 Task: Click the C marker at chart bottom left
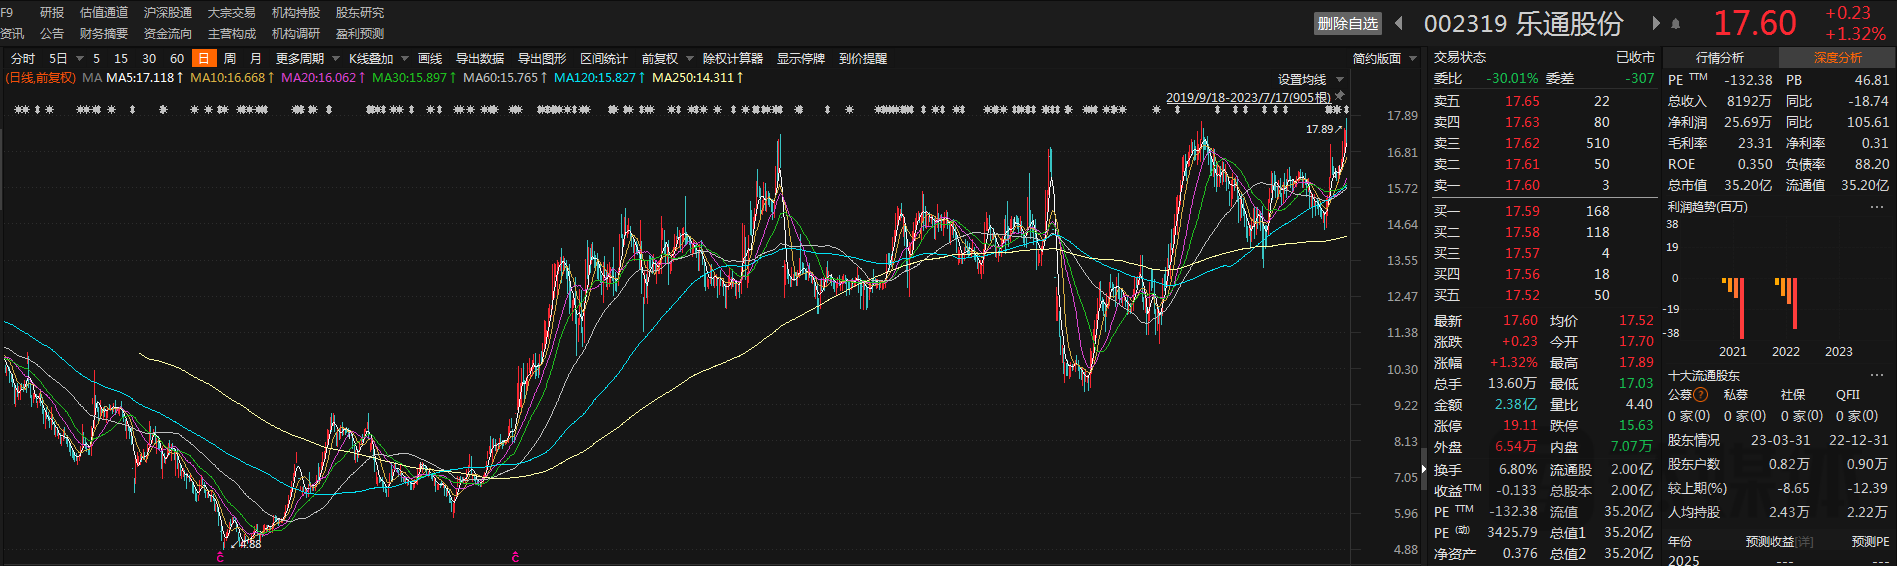(x=220, y=557)
